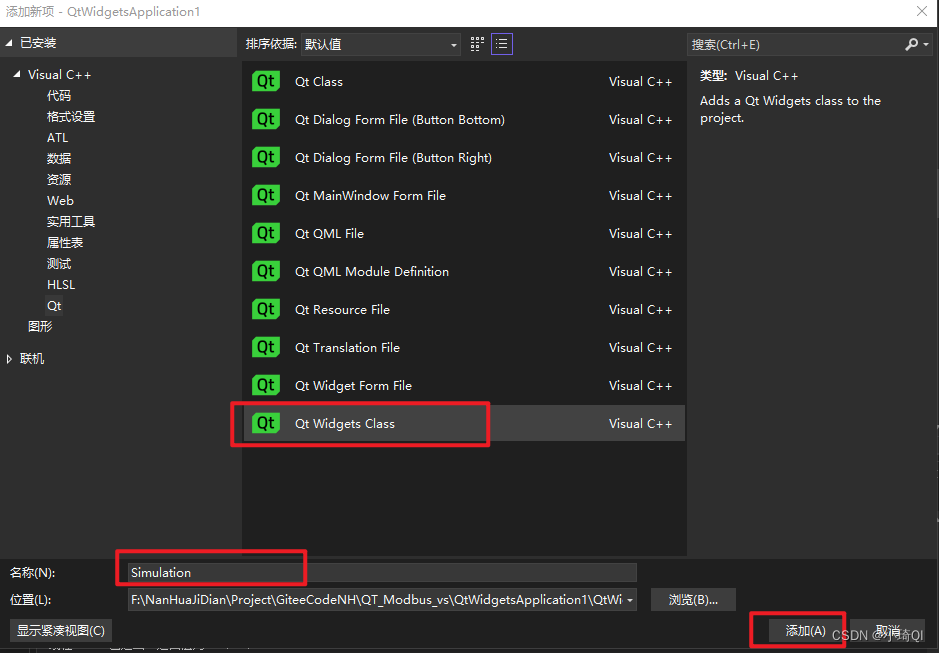Select the Web category
This screenshot has width=939, height=653.
click(60, 201)
